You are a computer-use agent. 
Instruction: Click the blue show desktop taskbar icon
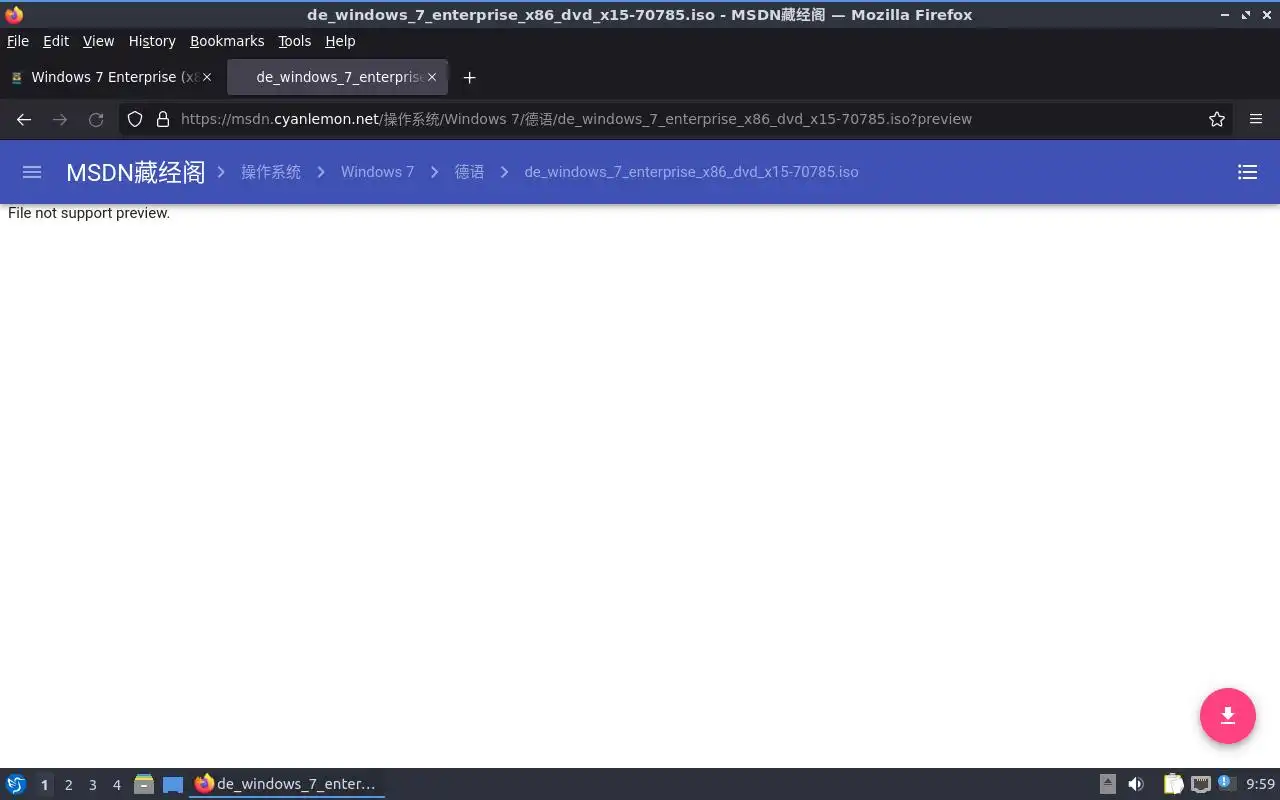point(173,785)
